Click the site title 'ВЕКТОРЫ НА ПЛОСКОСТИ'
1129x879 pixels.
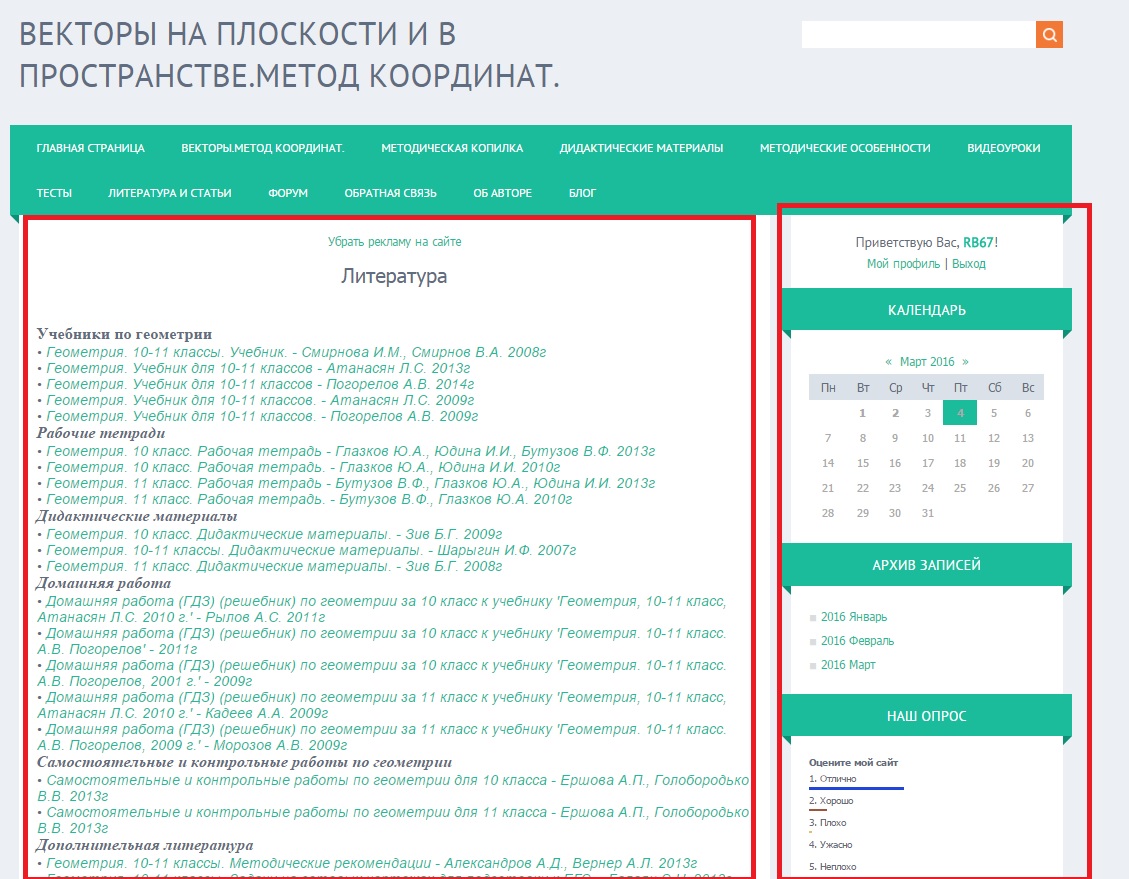coord(289,55)
